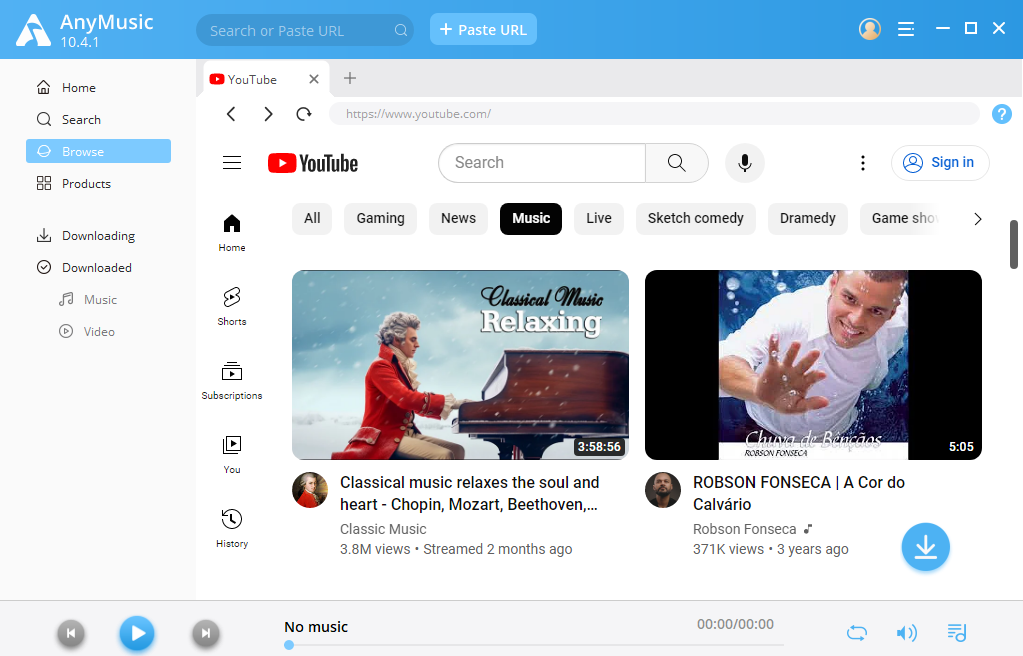Select the Dramedy category chip
Screen dimensions: 1023x656
click(x=808, y=219)
